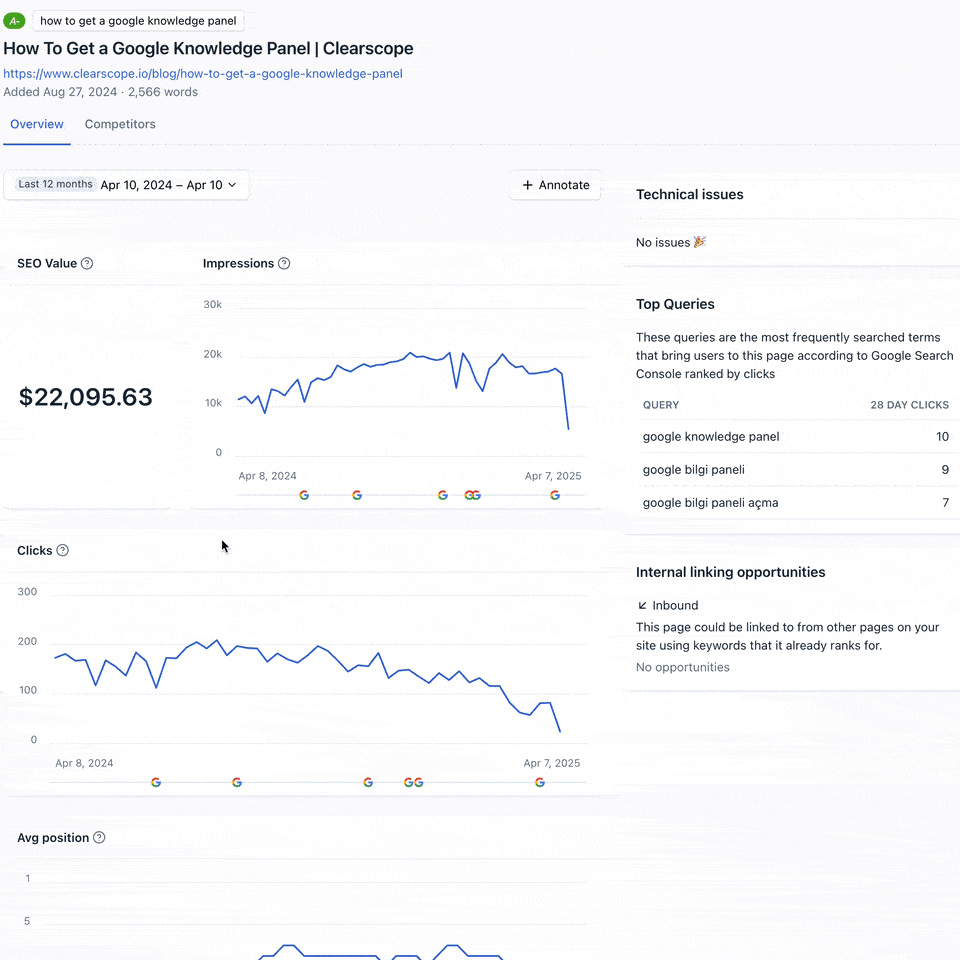Click the 28 DAY CLICKS column header
The image size is (960, 960).
click(x=909, y=405)
